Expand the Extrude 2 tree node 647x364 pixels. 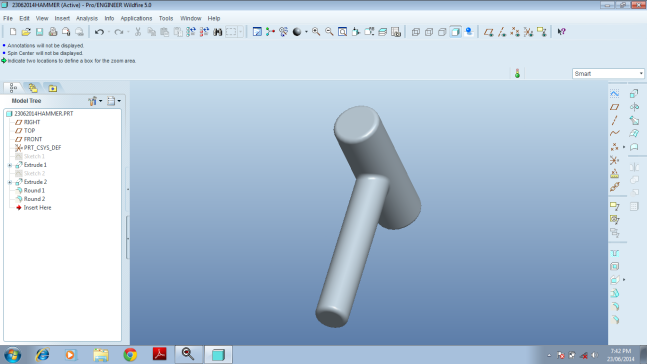10,182
